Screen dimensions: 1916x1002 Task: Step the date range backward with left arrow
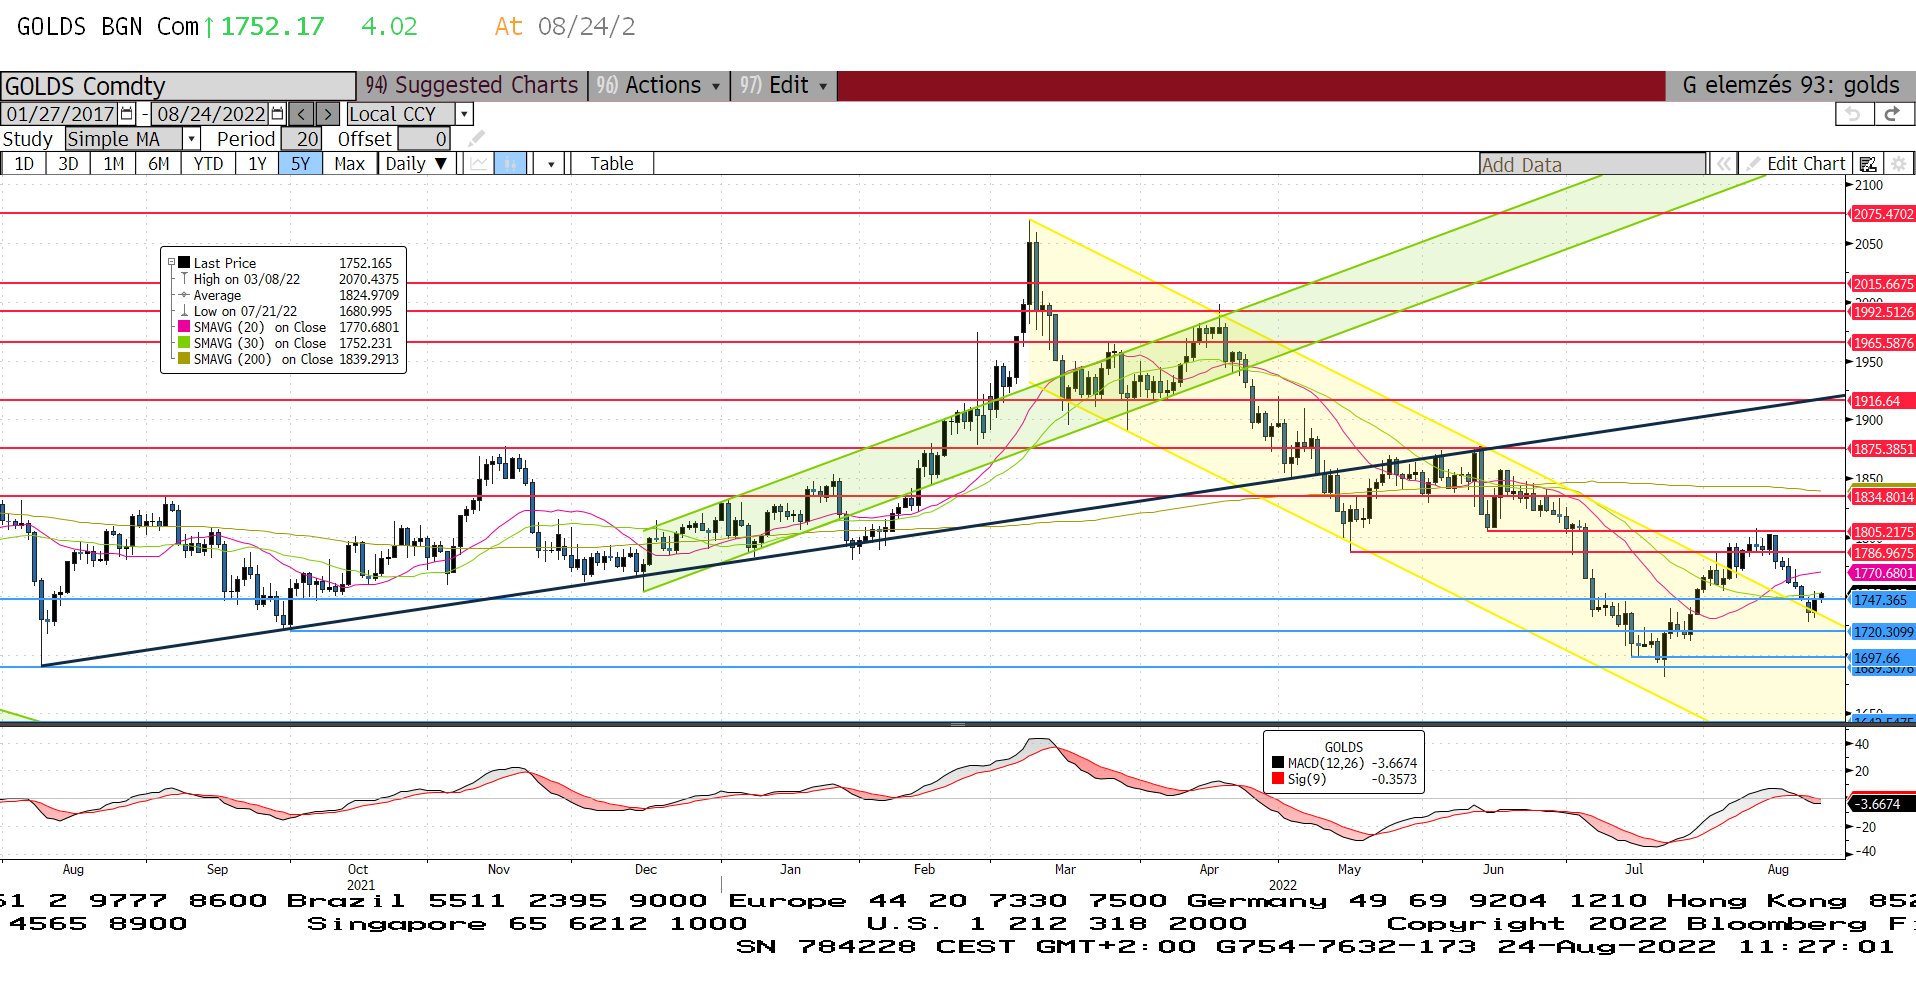point(302,114)
